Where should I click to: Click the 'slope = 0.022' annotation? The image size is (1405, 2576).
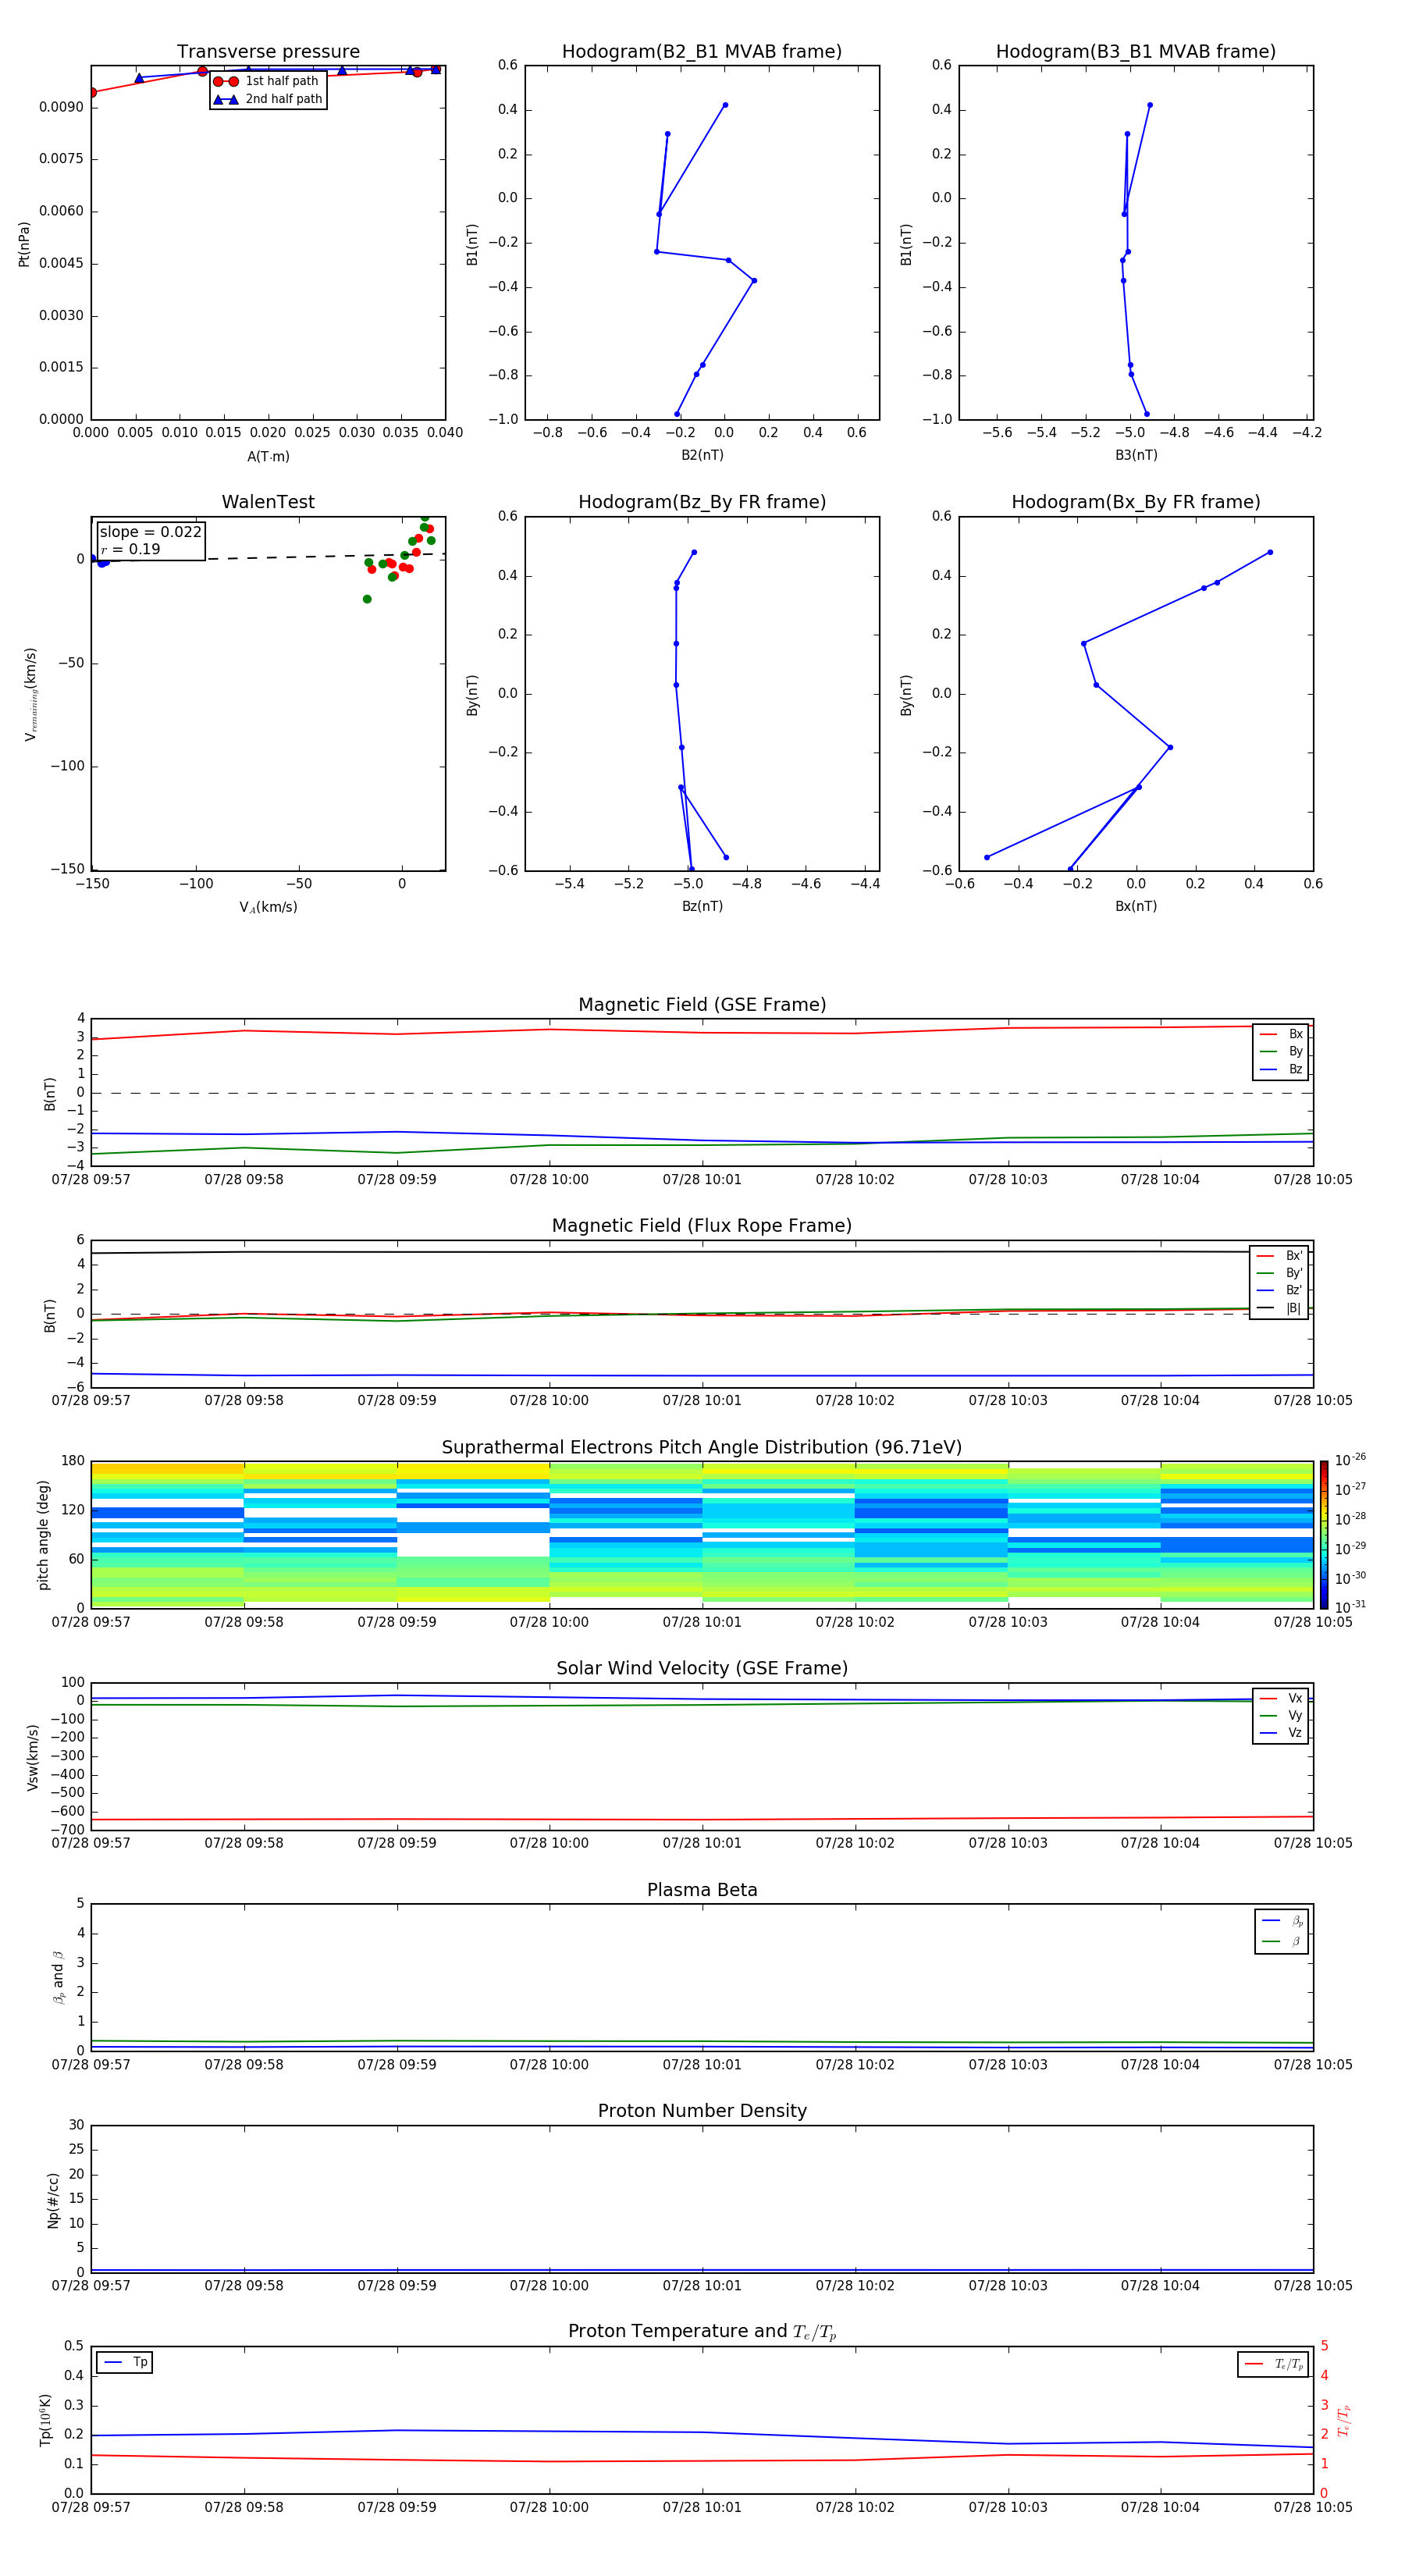tap(150, 532)
